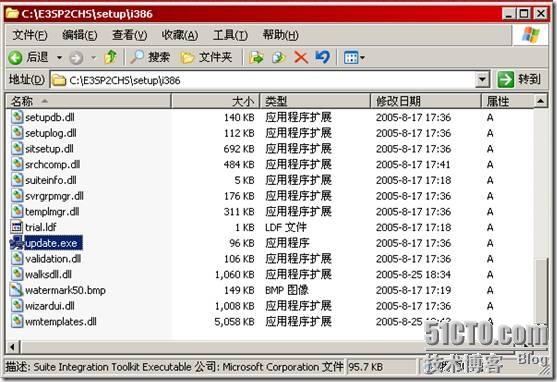Click the 1,060 KB size value
Screen dimensions: 557x382
[234, 275]
